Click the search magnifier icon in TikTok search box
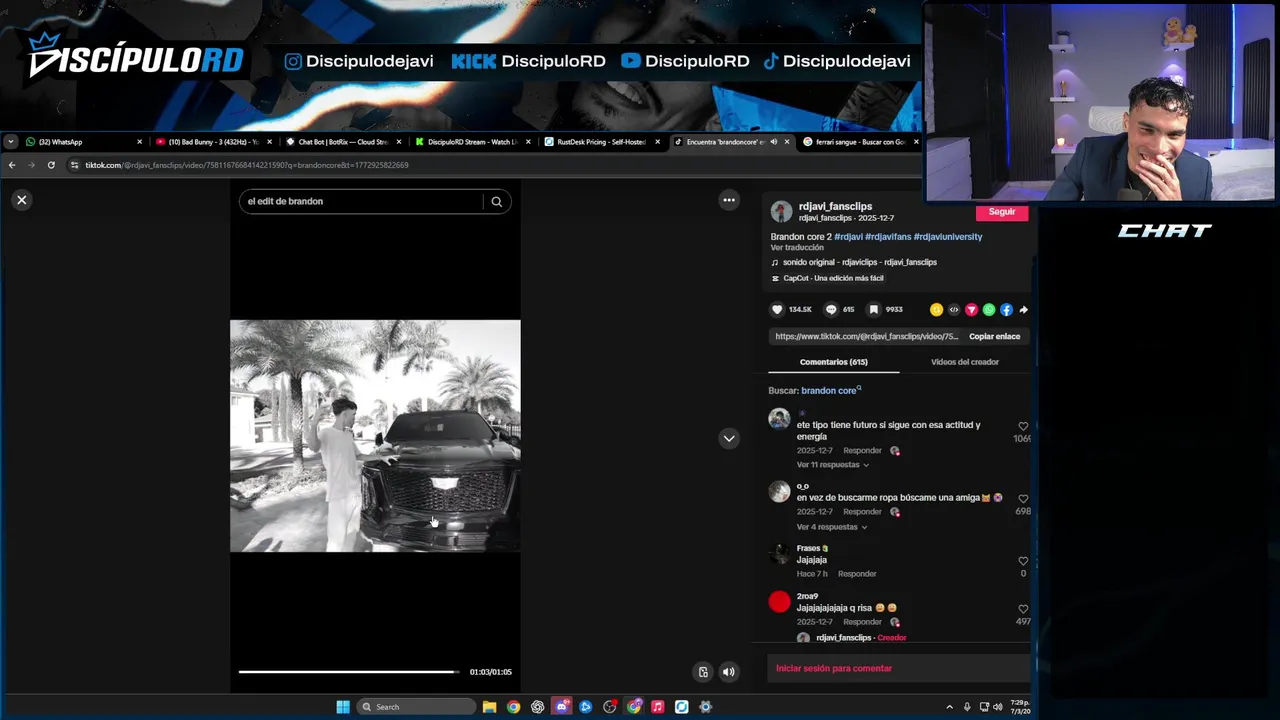Image resolution: width=1280 pixels, height=720 pixels. click(496, 201)
